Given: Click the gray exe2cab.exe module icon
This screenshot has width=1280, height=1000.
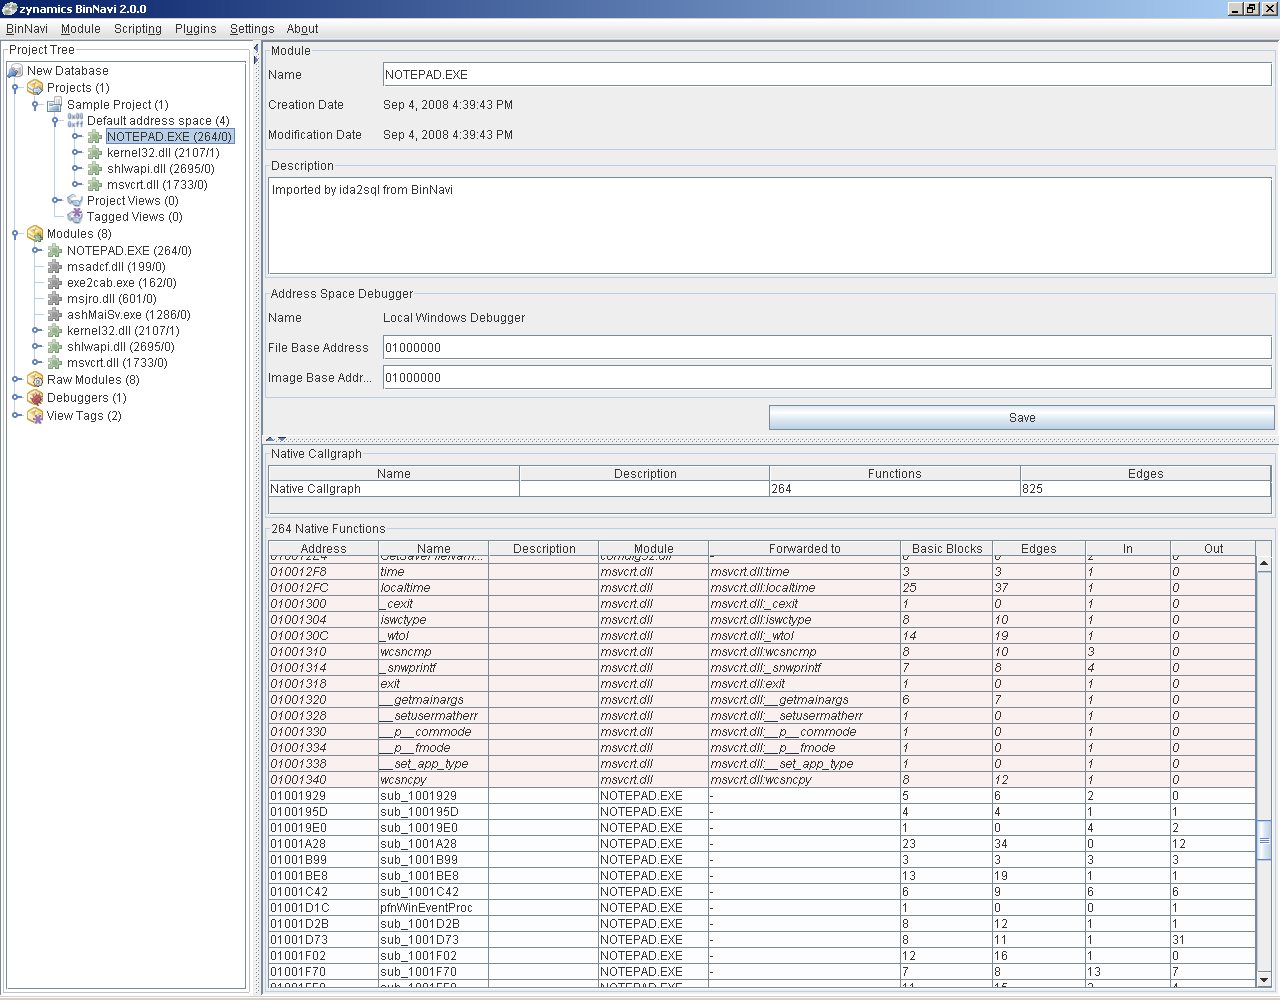Looking at the screenshot, I should coord(55,282).
